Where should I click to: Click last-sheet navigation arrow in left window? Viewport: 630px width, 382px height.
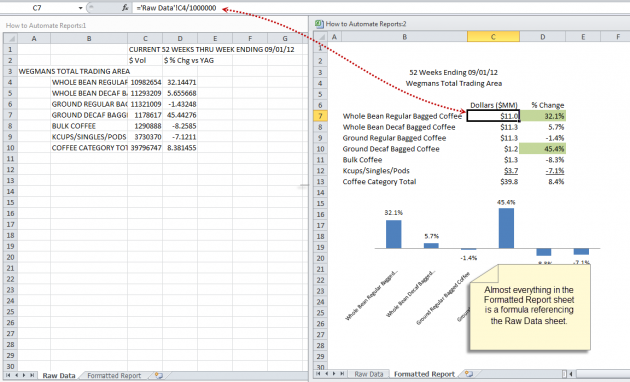click(32, 375)
